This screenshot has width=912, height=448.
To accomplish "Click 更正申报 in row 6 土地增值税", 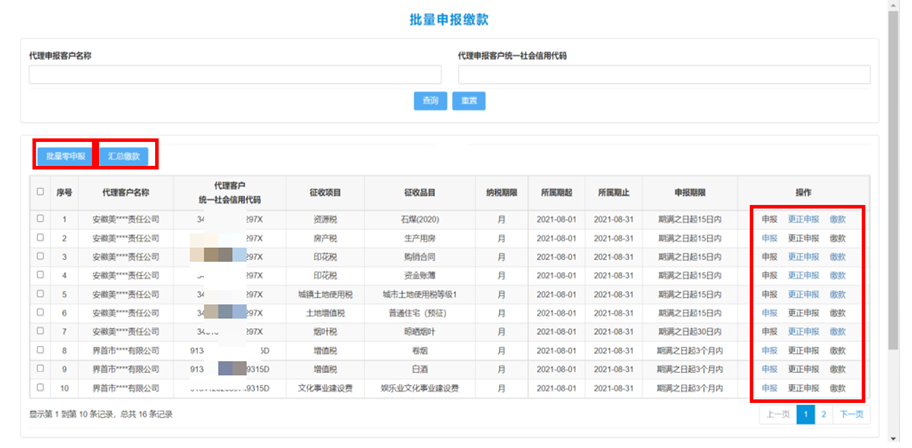I will tap(804, 313).
